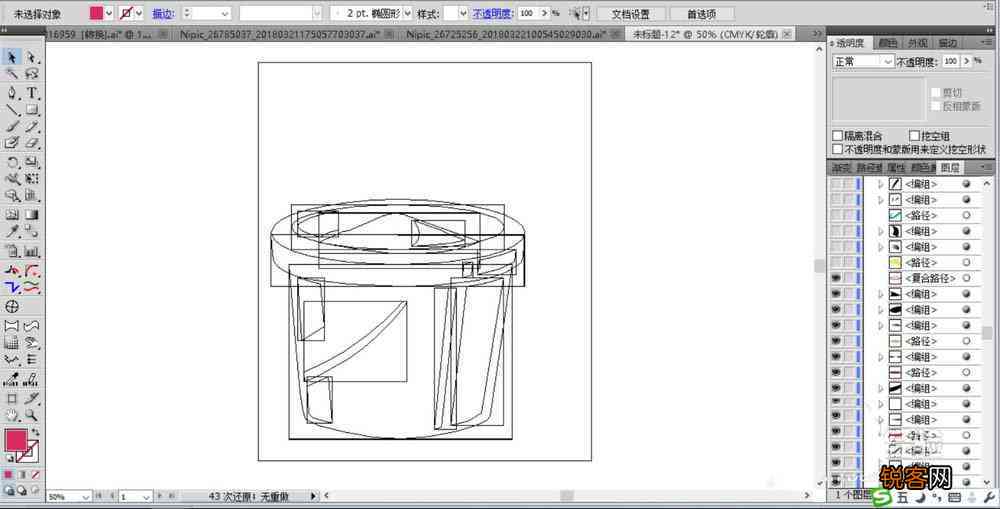Check the 挖空组 checkbox
1000x509 pixels.
[914, 136]
